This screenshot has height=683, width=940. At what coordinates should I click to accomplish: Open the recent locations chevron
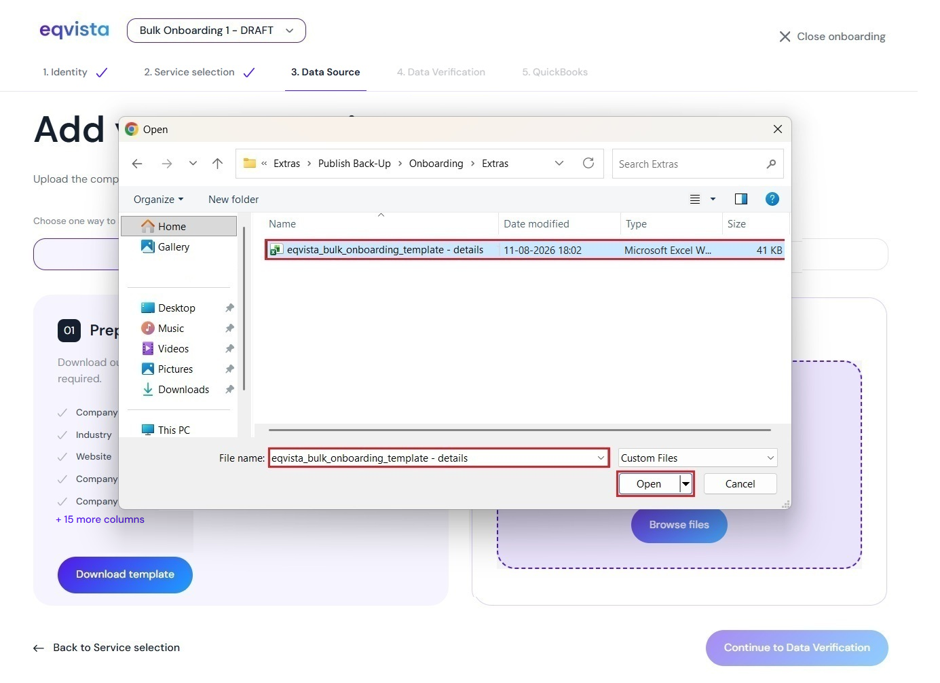[x=192, y=163]
